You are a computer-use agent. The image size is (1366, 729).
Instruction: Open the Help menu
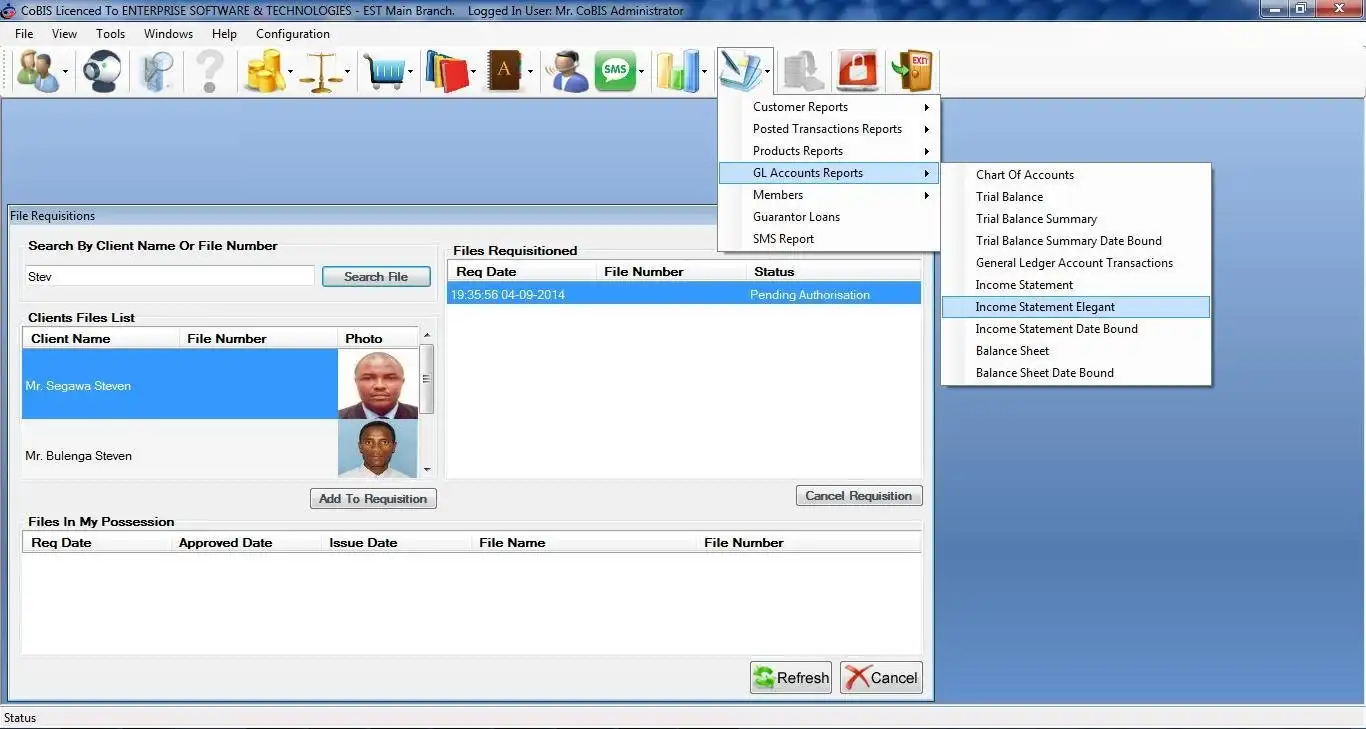coord(224,33)
